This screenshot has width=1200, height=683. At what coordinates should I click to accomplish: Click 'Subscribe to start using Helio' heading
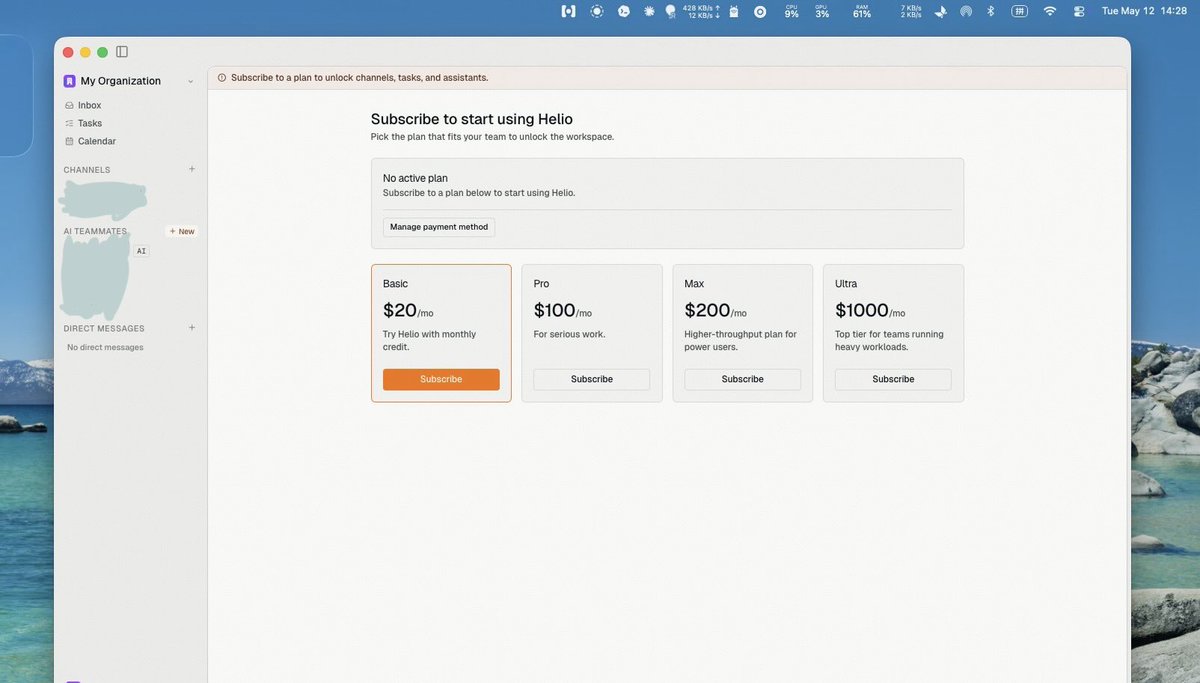472,119
